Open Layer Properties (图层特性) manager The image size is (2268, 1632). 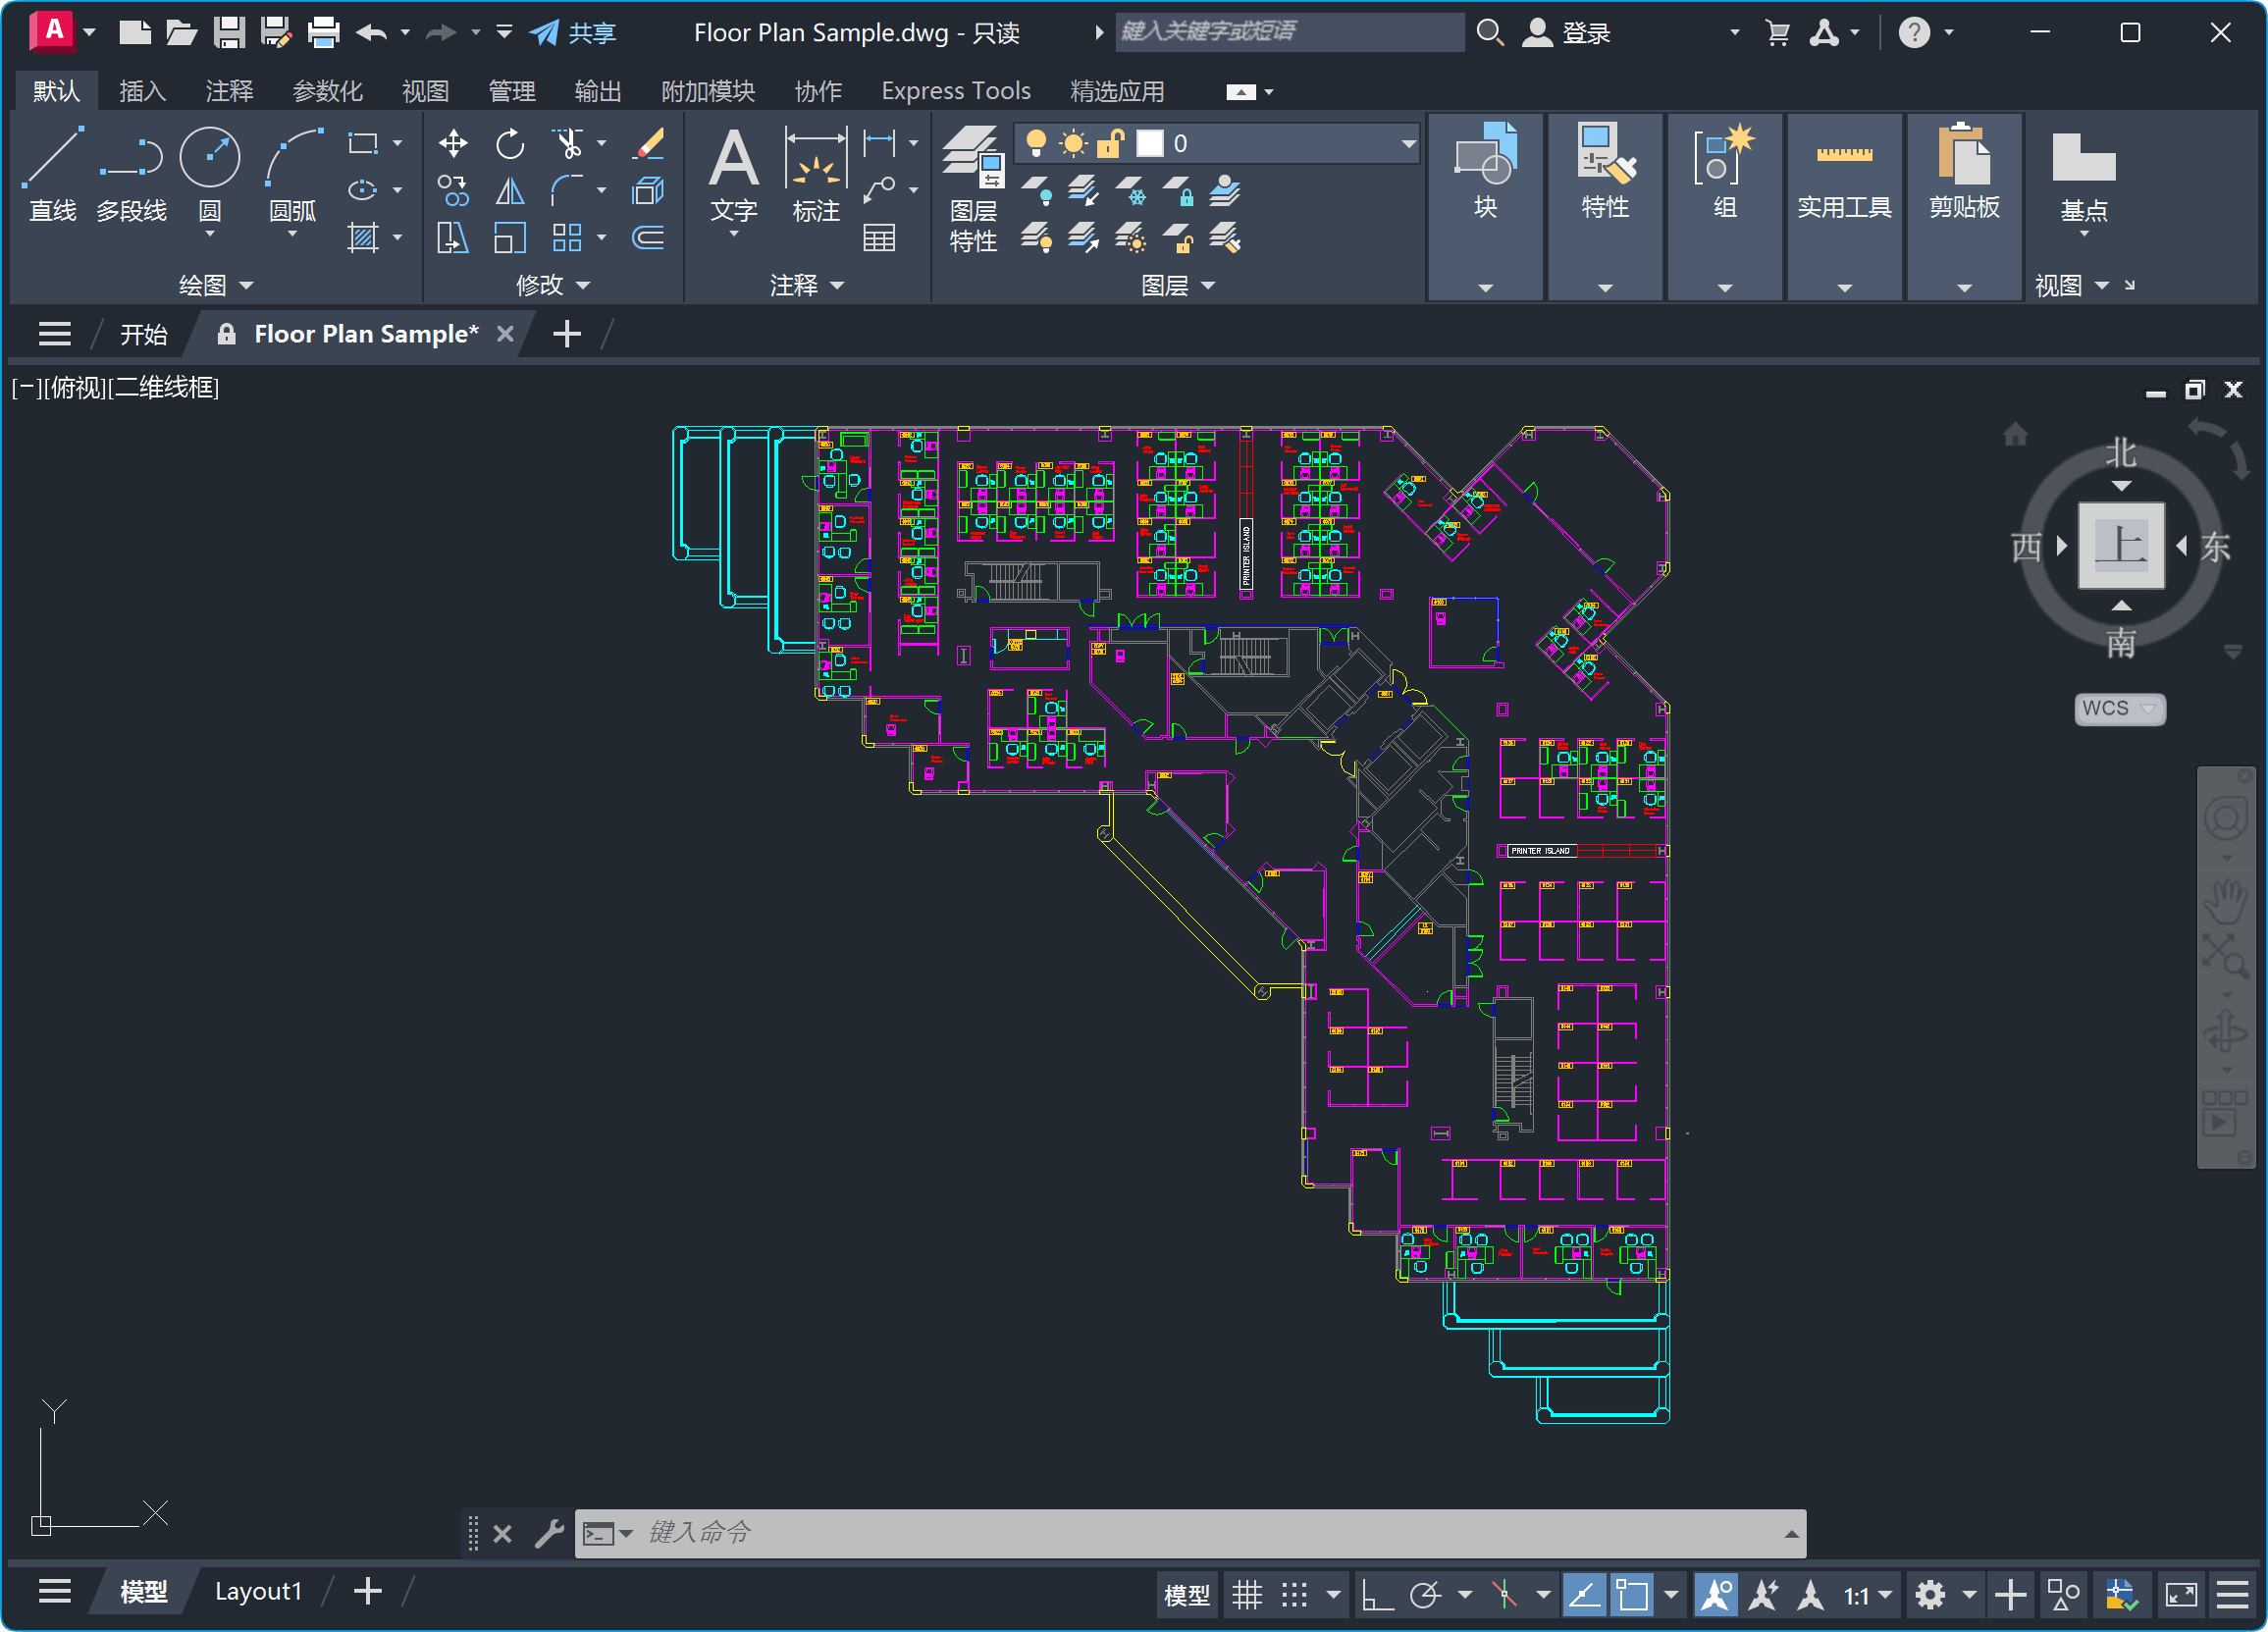click(973, 190)
